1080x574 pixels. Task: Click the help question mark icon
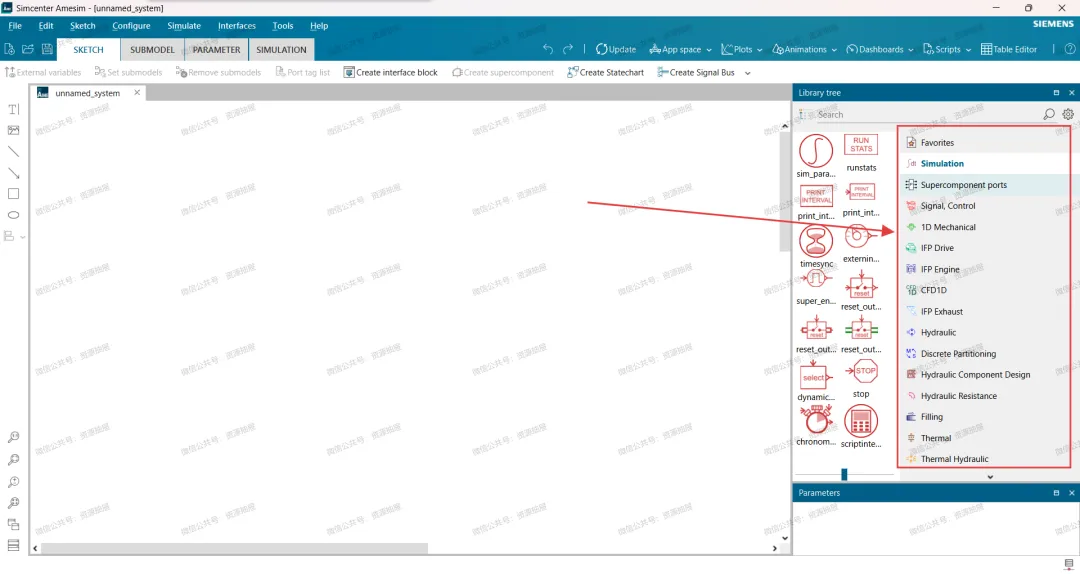point(1070,49)
